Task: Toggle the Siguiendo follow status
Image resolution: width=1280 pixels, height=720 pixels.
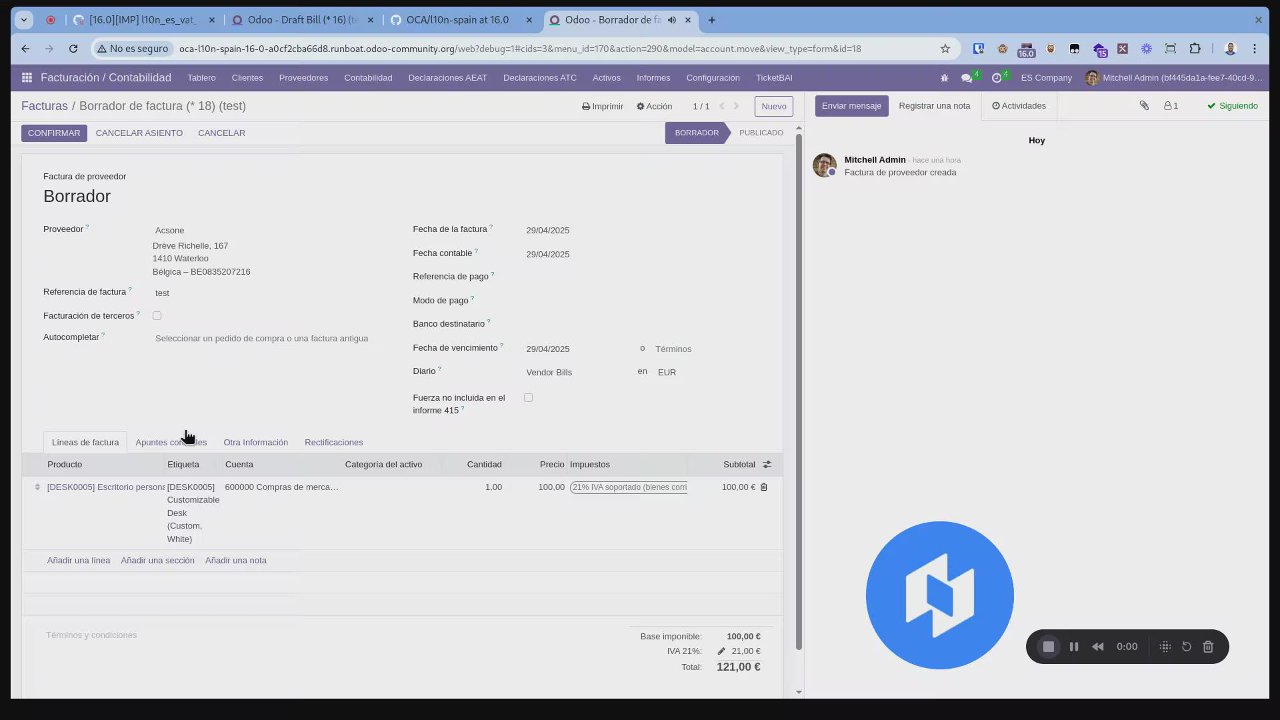Action: coord(1232,106)
